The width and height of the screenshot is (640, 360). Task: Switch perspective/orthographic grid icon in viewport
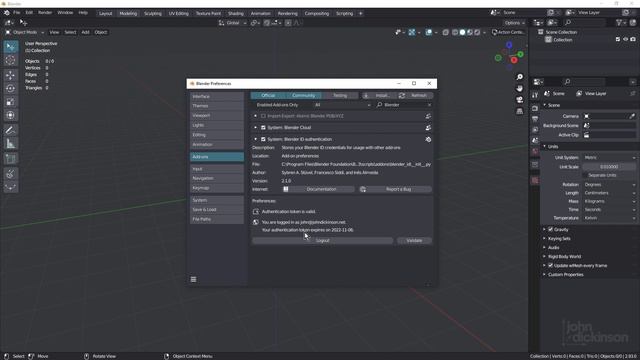click(520, 111)
